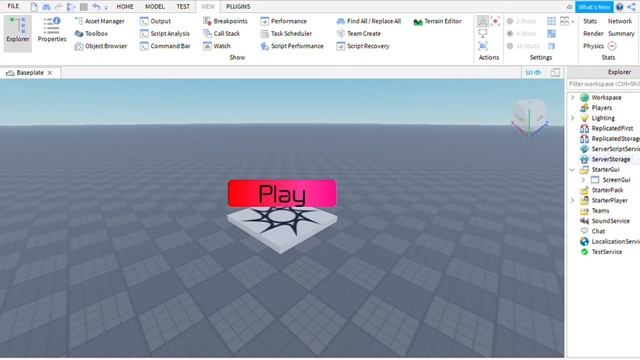The height and width of the screenshot is (360, 640).
Task: Select ReplicatedFirst in Explorer
Action: [607, 128]
